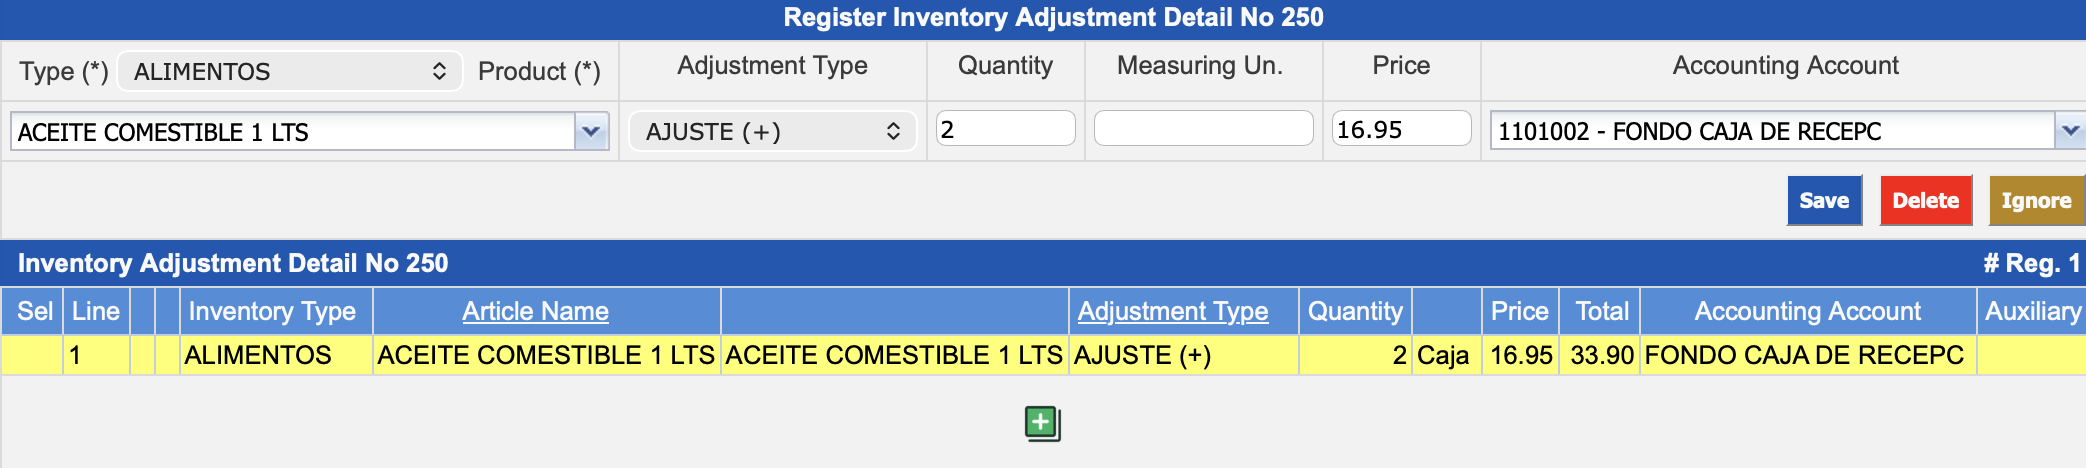Viewport: 2086px width, 468px height.
Task: Click the green add new record icon
Action: tap(1041, 423)
